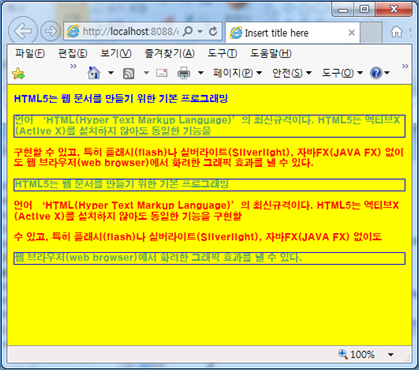This screenshot has width=419, height=370.
Task: Open the Print options dropdown arrow
Action: pyautogui.click(x=200, y=73)
